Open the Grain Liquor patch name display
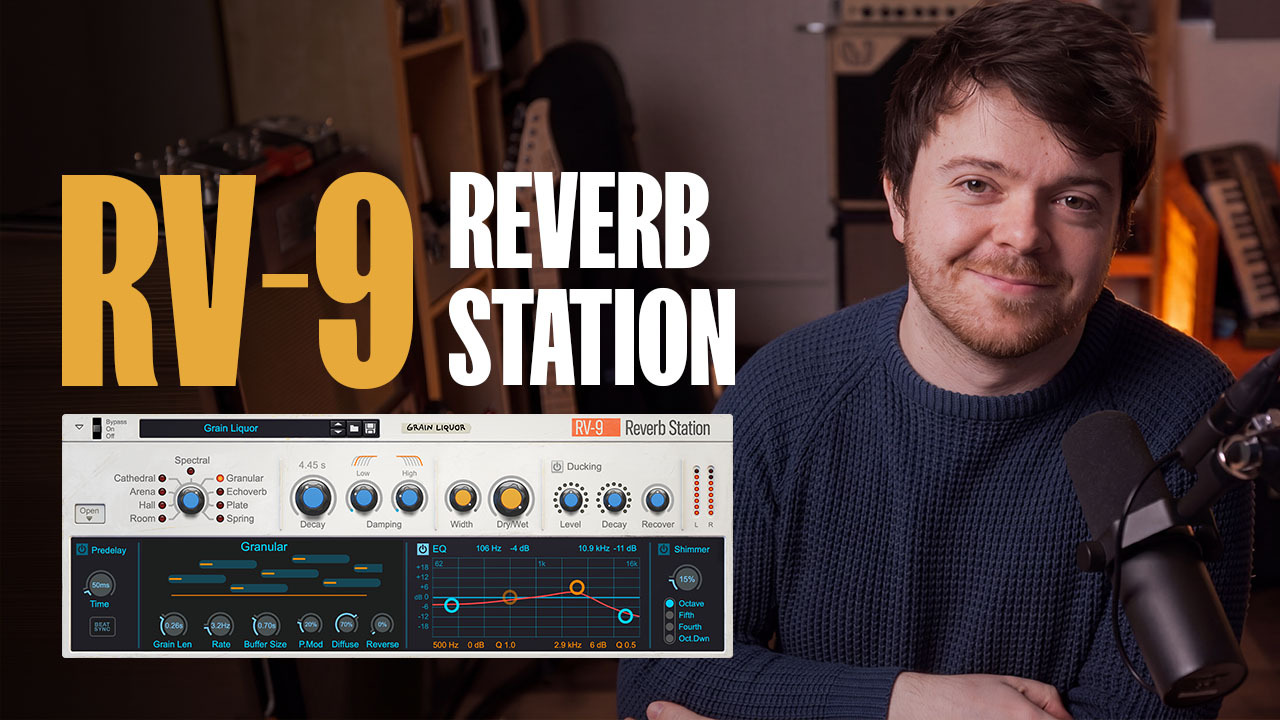This screenshot has width=1280, height=720. pos(231,428)
